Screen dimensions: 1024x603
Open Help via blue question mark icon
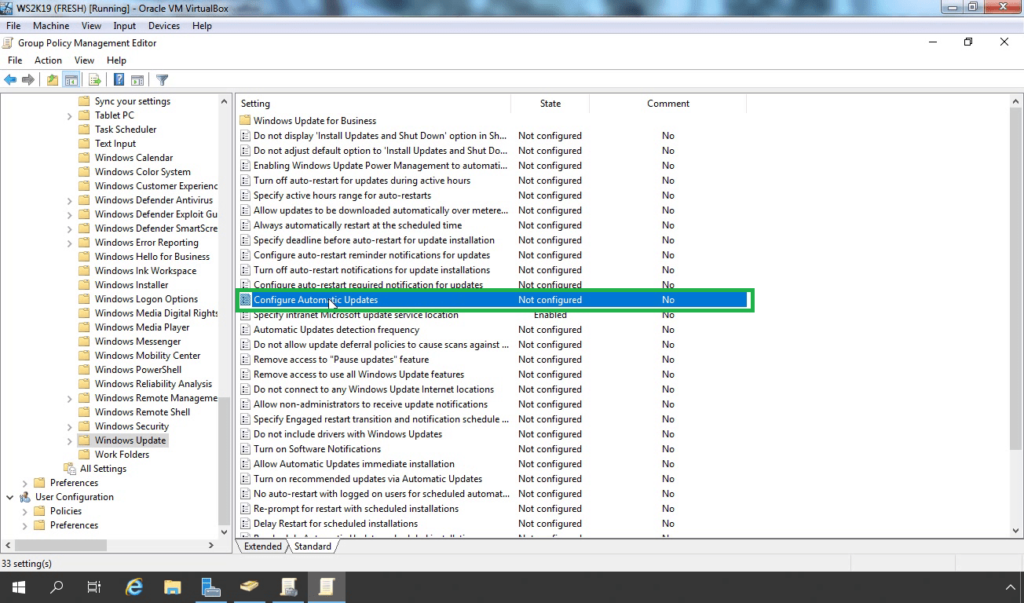click(x=118, y=80)
